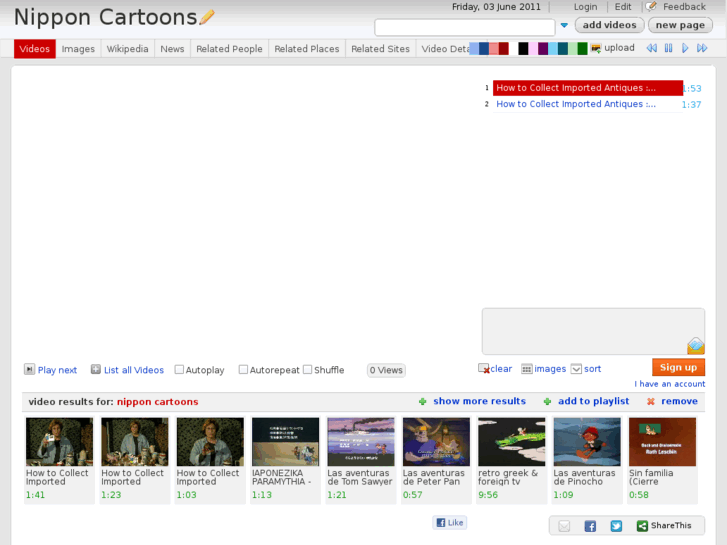Click the red X remove icon

(x=651, y=402)
